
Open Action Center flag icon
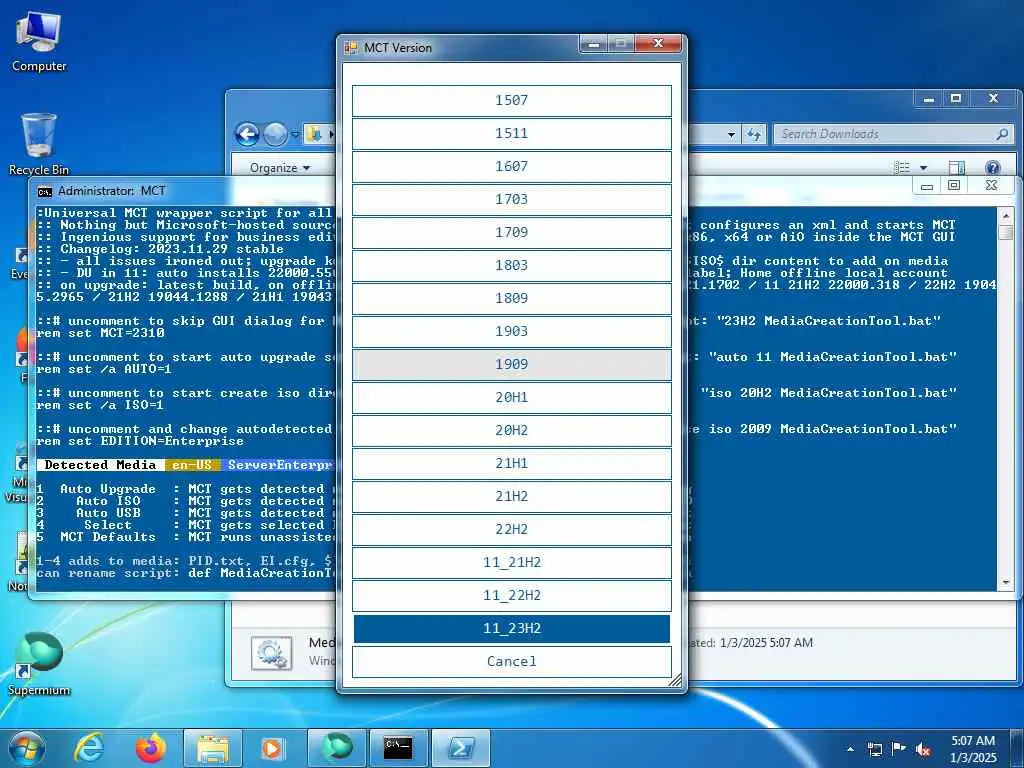(x=899, y=749)
